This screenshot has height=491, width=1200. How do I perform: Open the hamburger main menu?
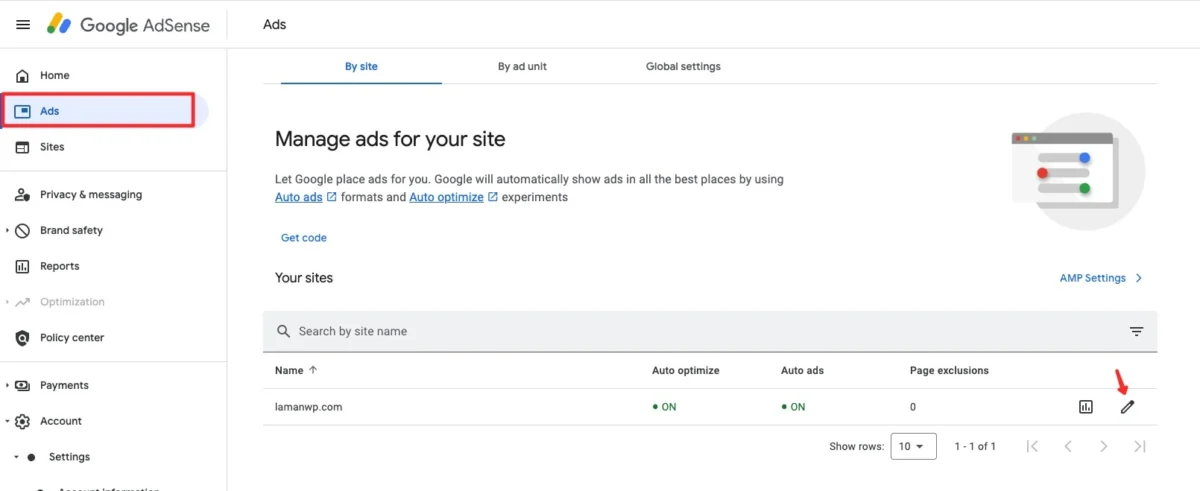[23, 25]
